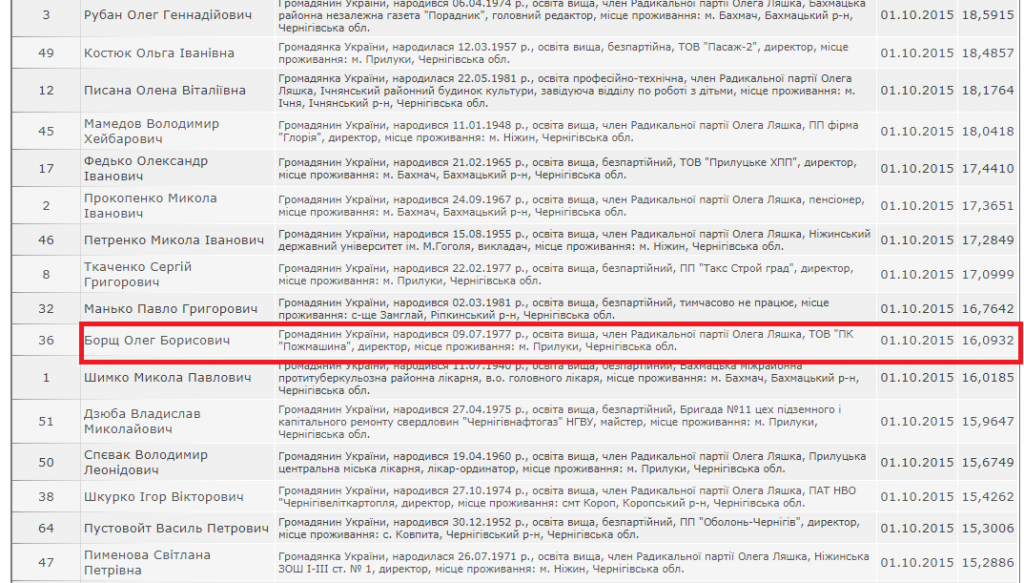Viewport: 1024px width, 583px height.
Task: Click on Пустовойт Василь Петрович
Action: coord(176,528)
